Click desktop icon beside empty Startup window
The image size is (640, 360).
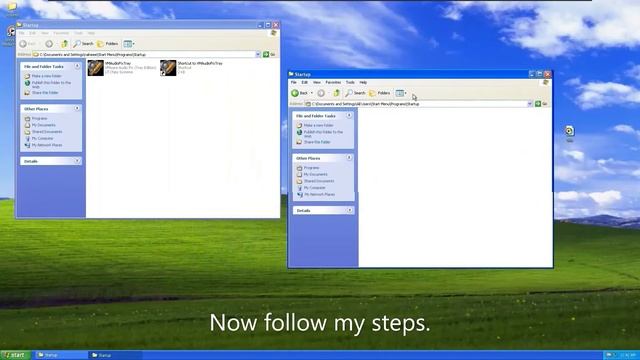(569, 133)
